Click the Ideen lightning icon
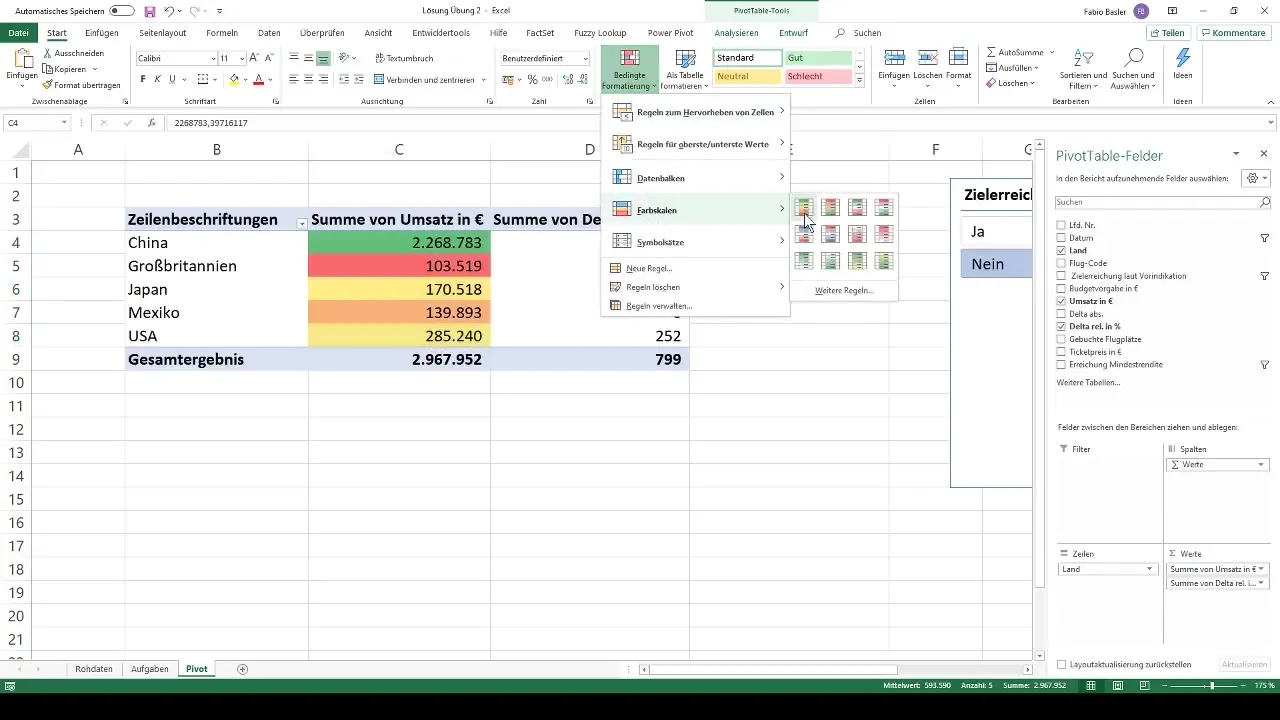The width and height of the screenshot is (1280, 720). point(1183,63)
